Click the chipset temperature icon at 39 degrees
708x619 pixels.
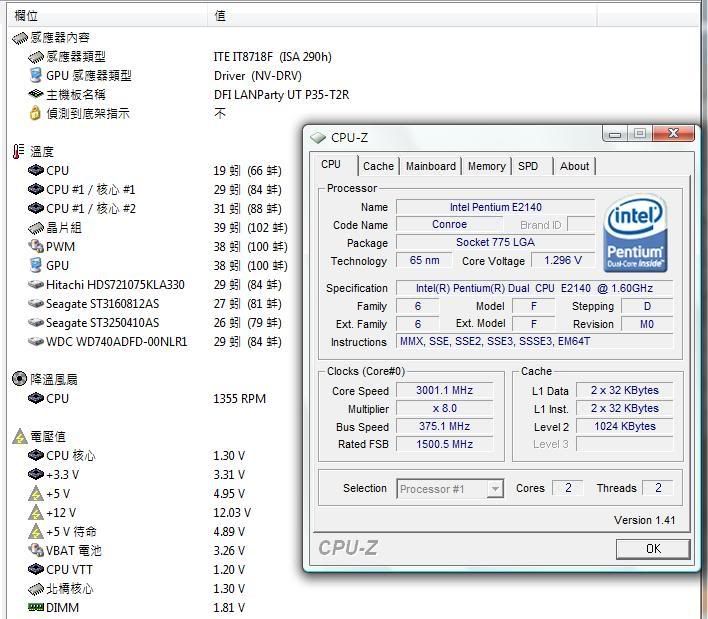pyautogui.click(x=36, y=228)
